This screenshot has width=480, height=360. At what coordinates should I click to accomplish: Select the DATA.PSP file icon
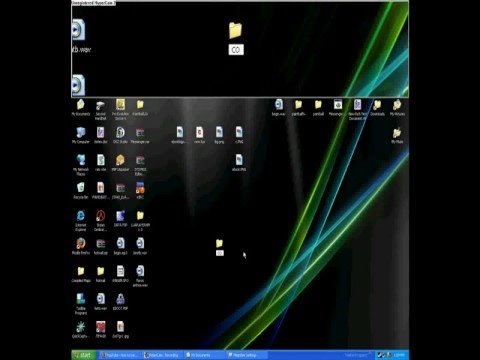120,218
